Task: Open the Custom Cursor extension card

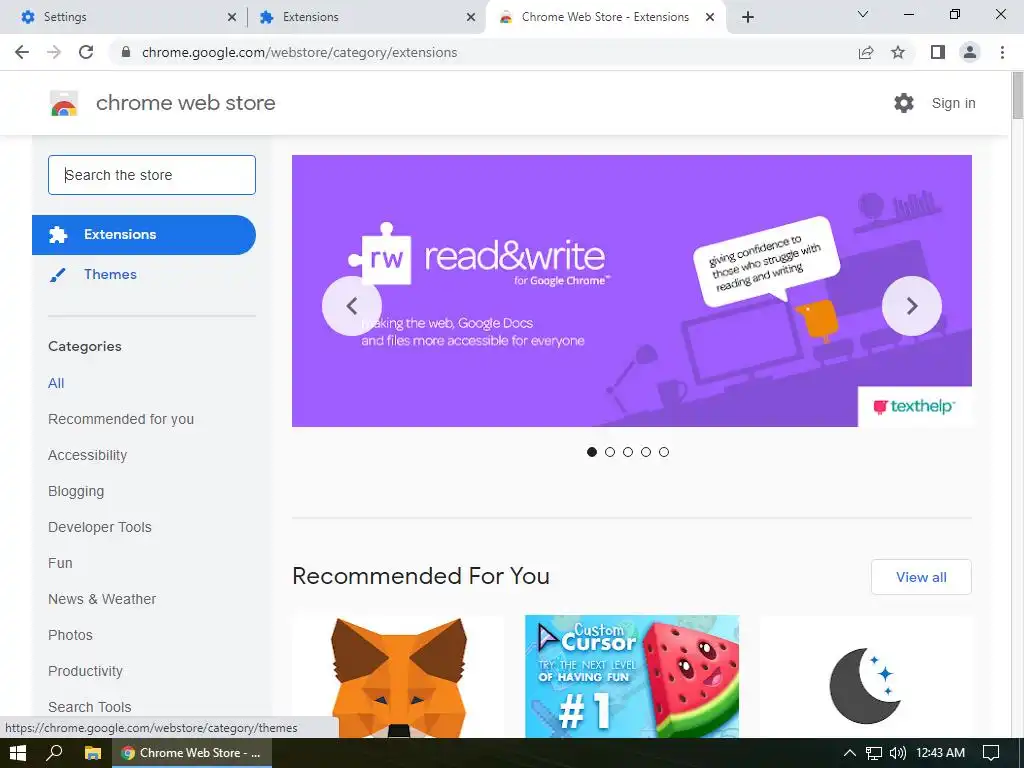Action: click(632, 677)
